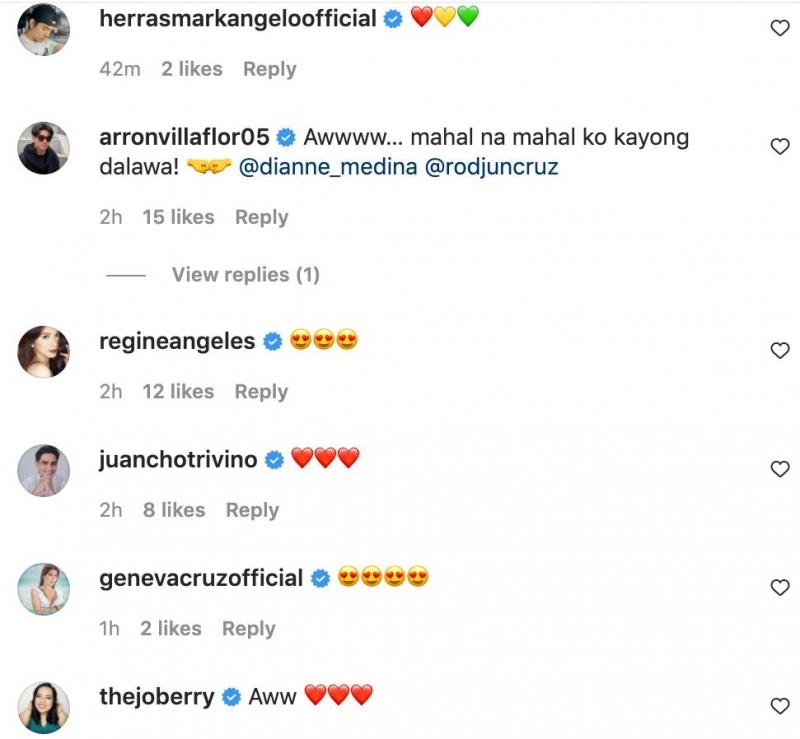Open juanchotrivino's profile avatar
The image size is (800, 739).
coord(44,470)
